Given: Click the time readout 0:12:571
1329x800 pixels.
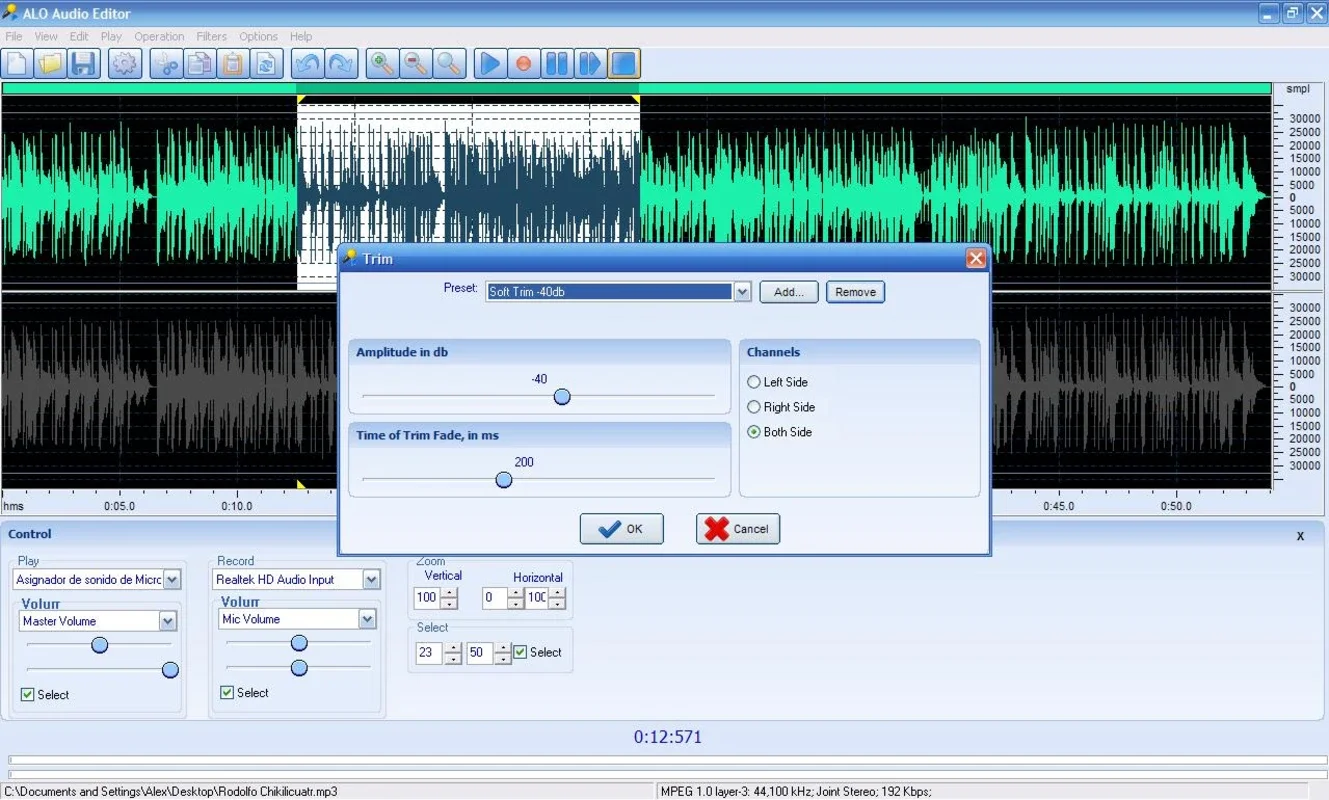Looking at the screenshot, I should pyautogui.click(x=668, y=737).
